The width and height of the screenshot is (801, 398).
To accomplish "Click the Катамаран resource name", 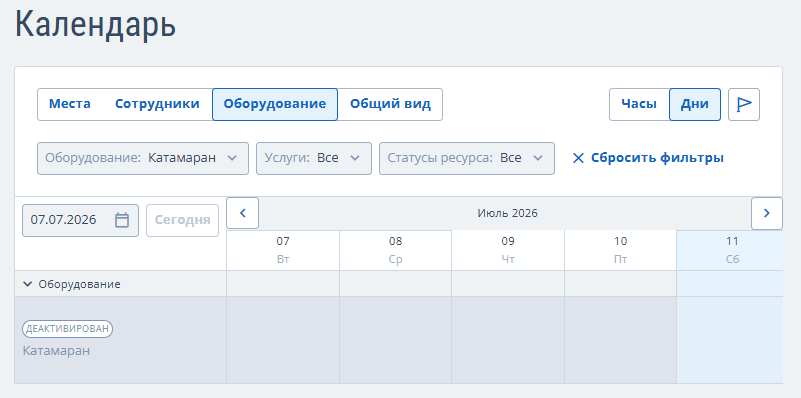I will click(56, 351).
